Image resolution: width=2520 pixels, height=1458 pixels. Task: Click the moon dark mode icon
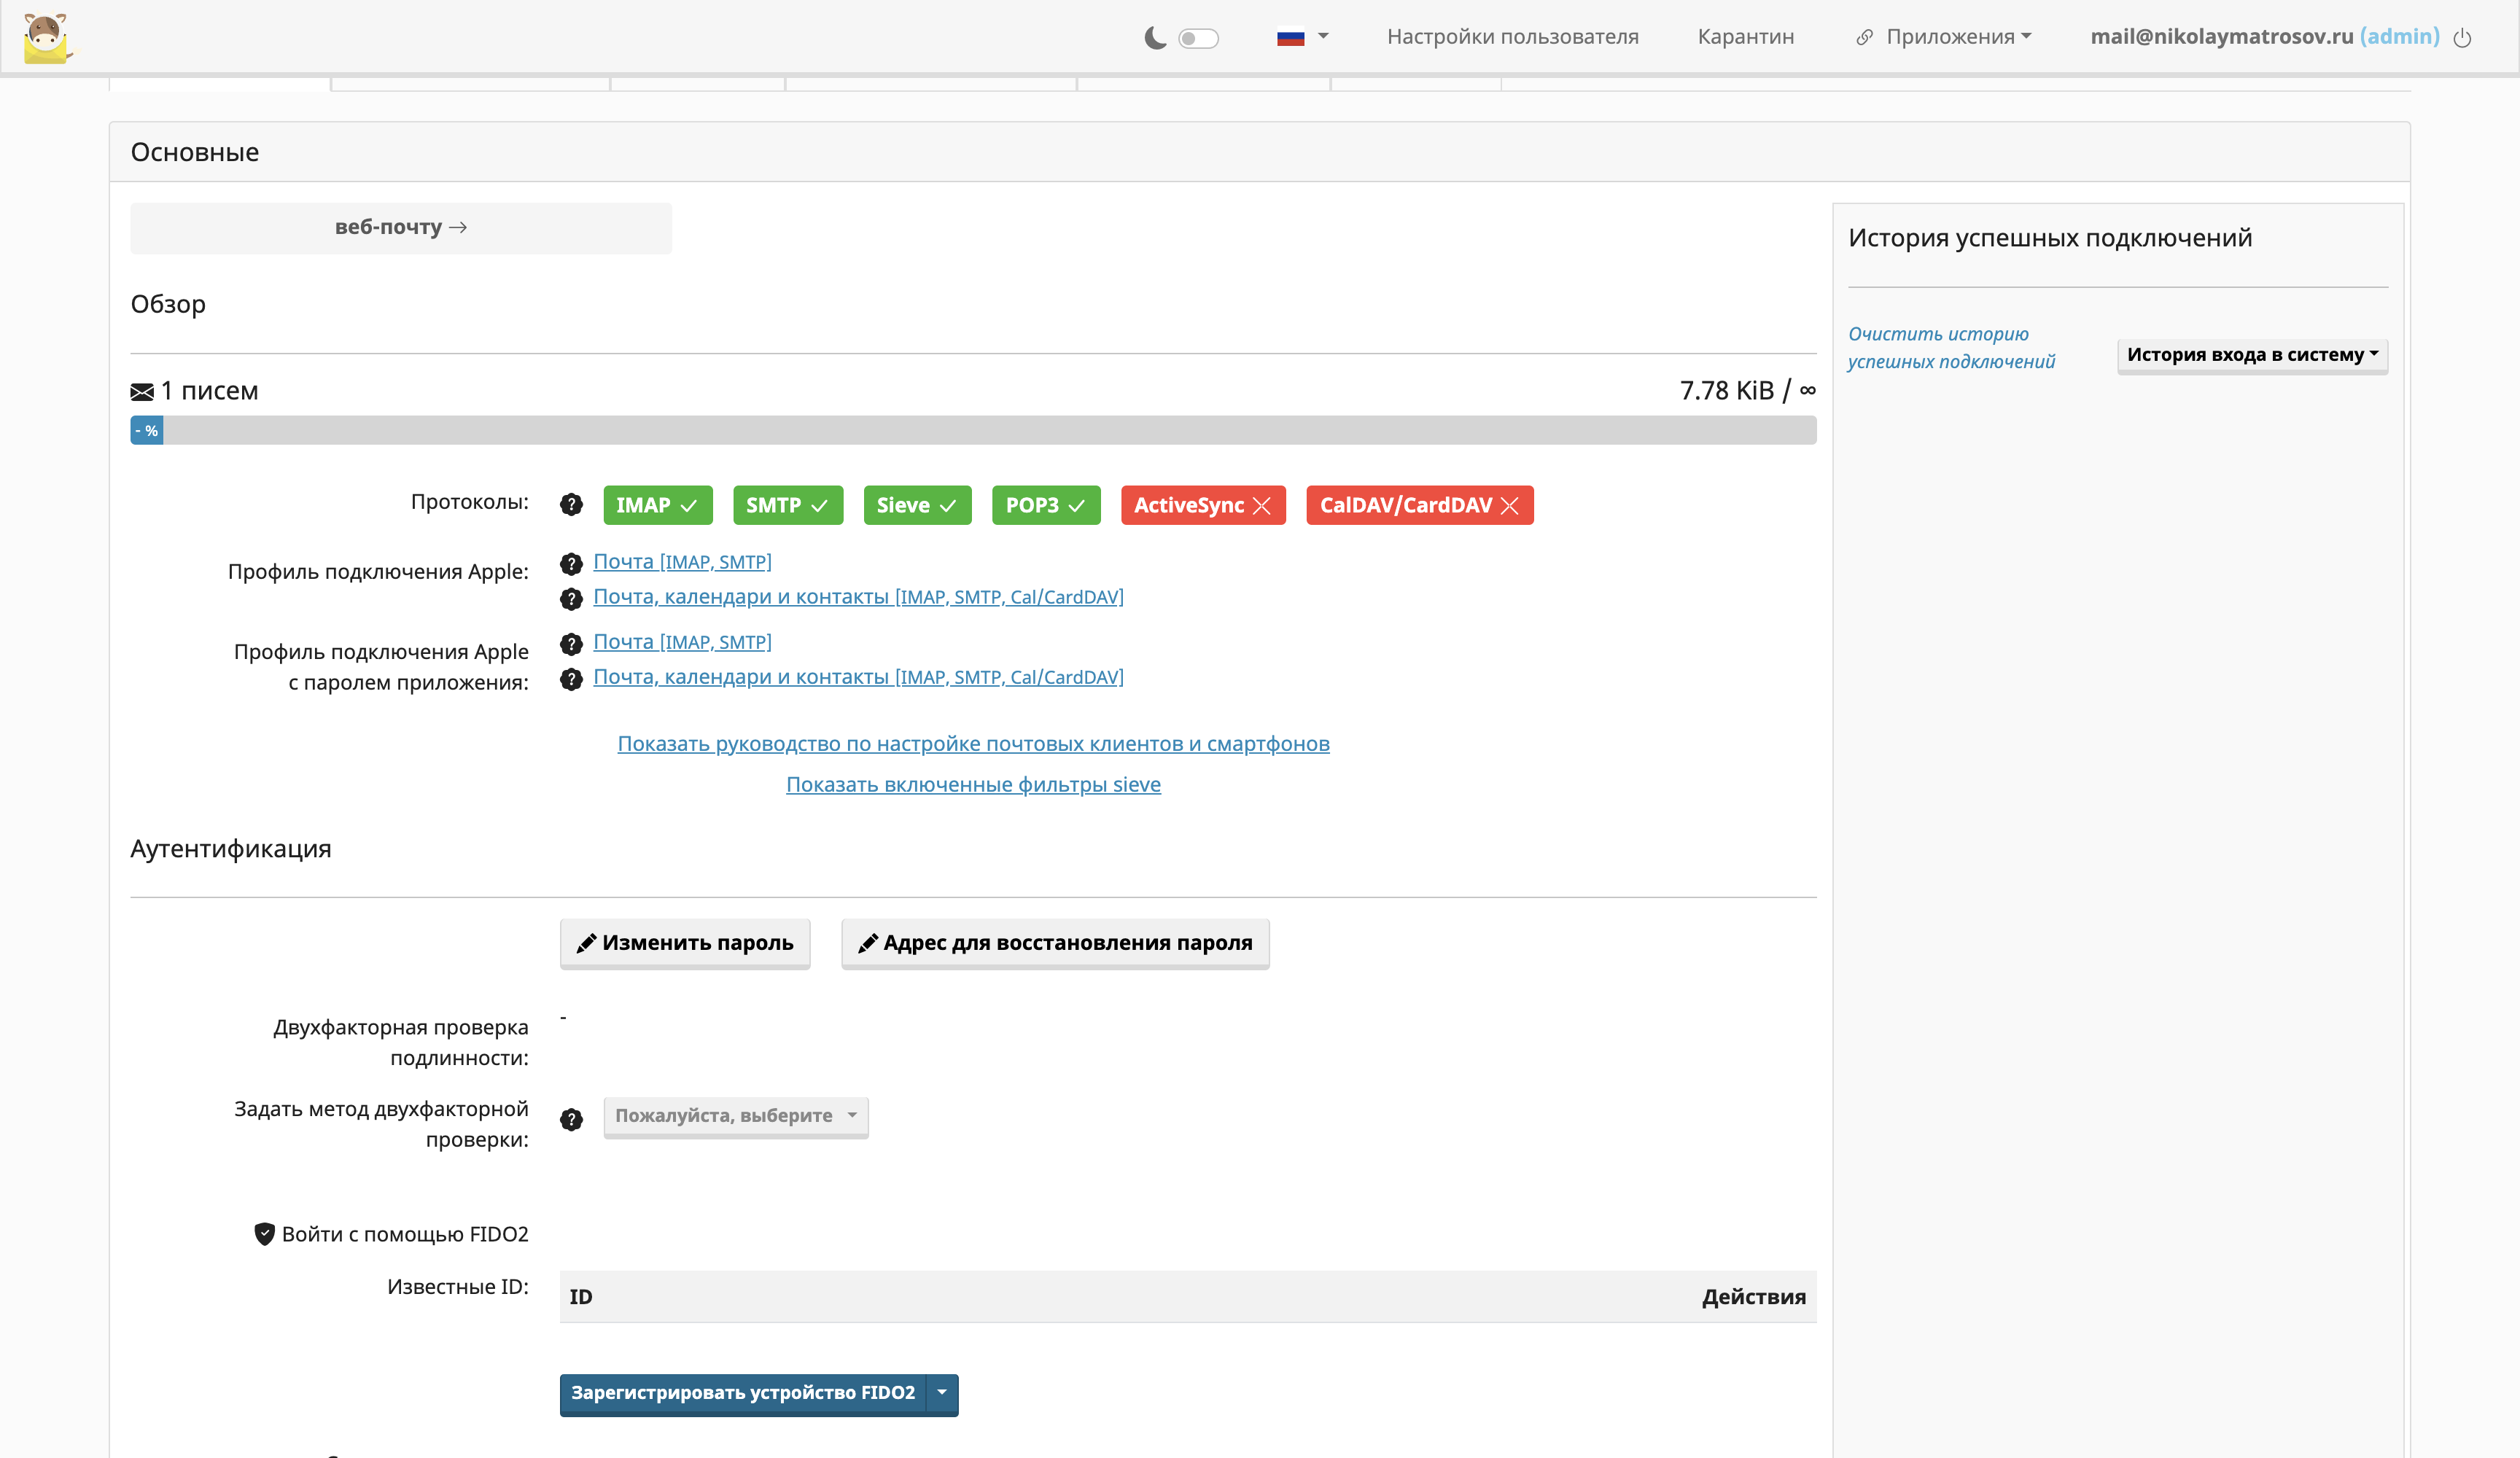1155,38
